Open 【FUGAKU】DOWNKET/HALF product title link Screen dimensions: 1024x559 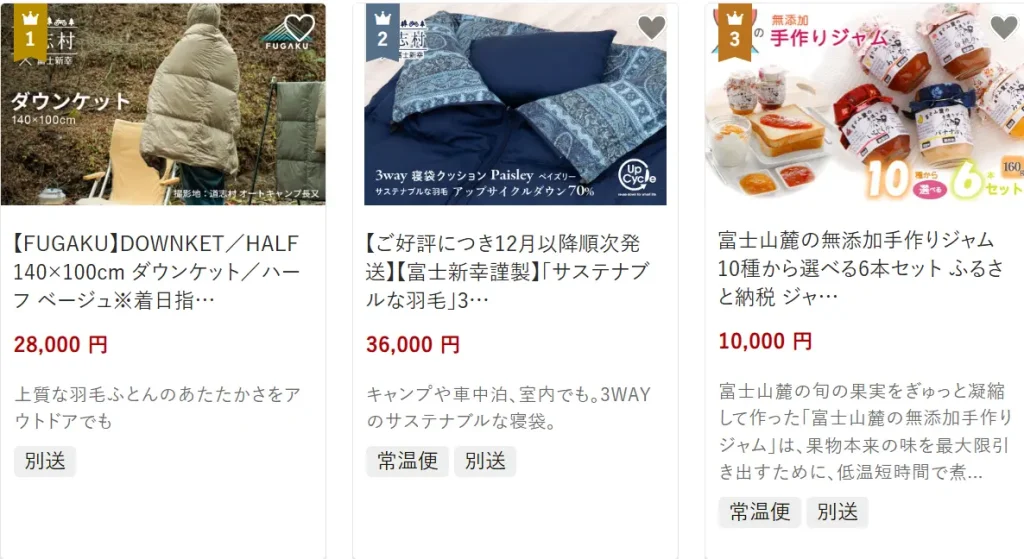pyautogui.click(x=157, y=272)
